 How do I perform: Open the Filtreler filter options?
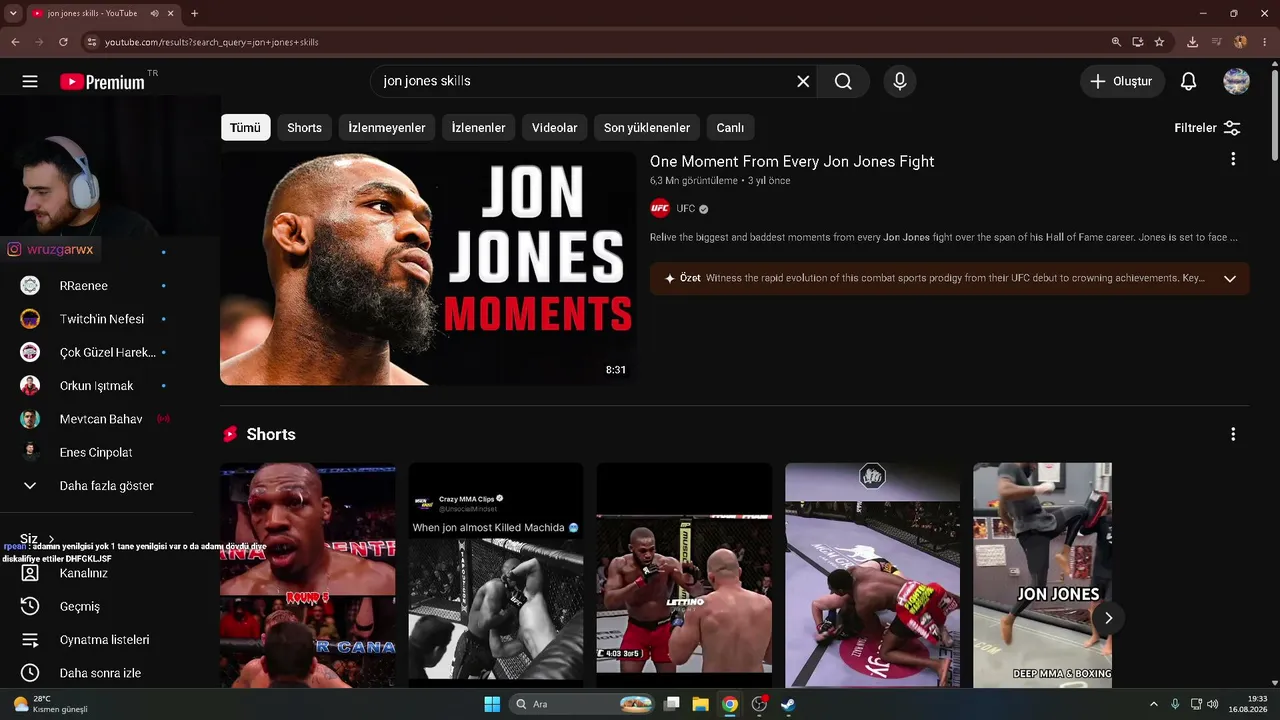pos(1208,128)
